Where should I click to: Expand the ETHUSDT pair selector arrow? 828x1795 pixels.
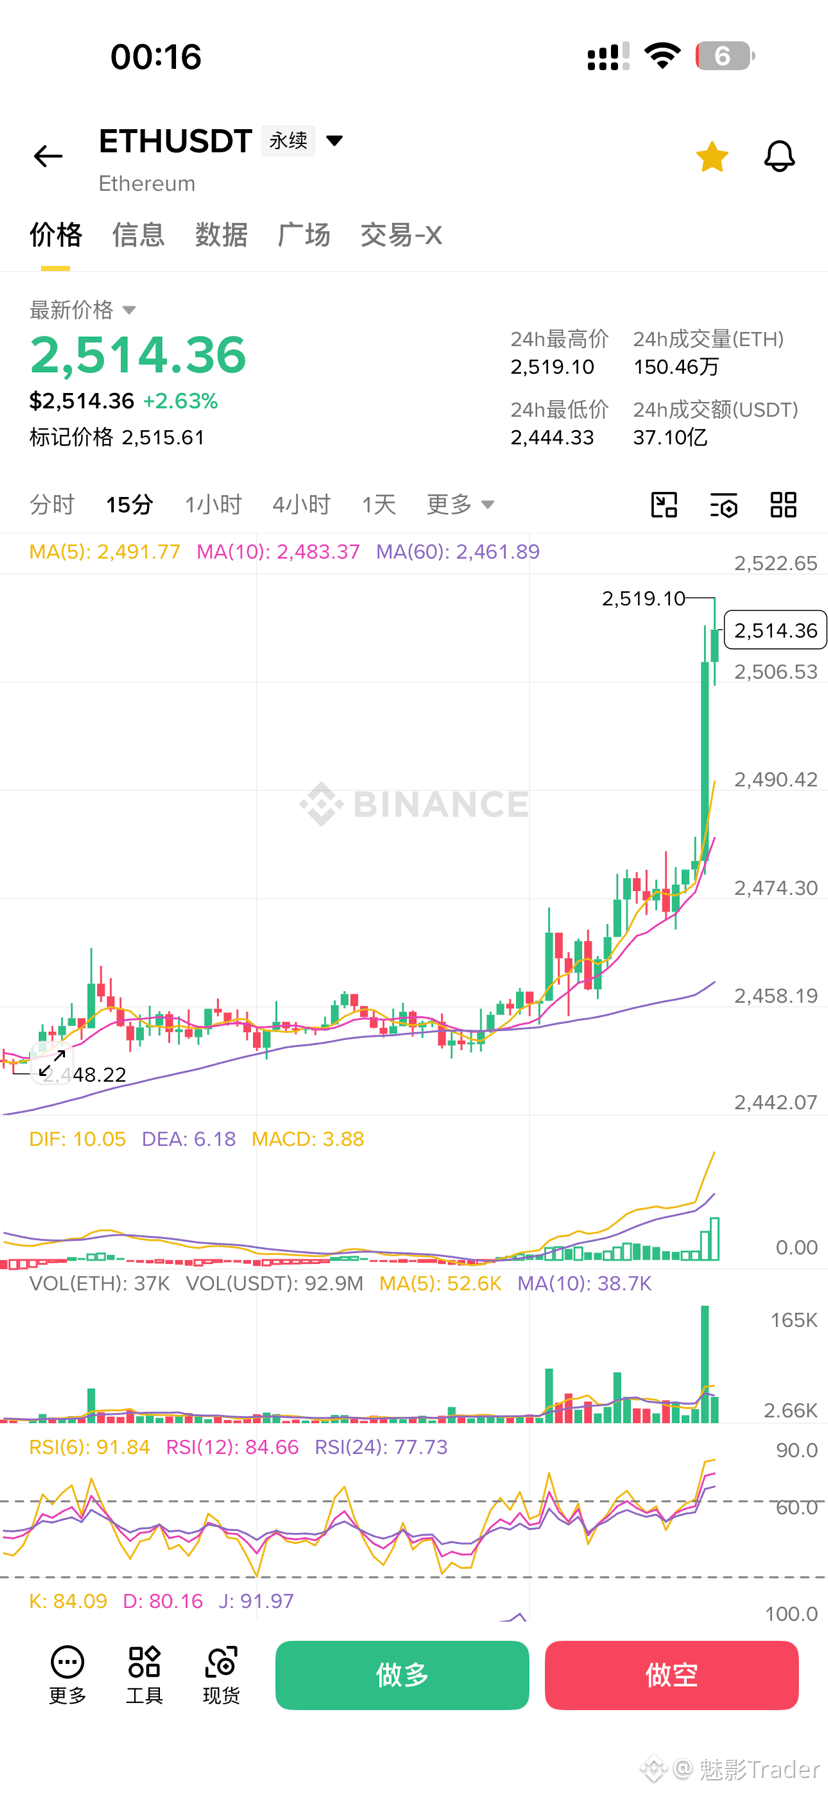(x=335, y=141)
